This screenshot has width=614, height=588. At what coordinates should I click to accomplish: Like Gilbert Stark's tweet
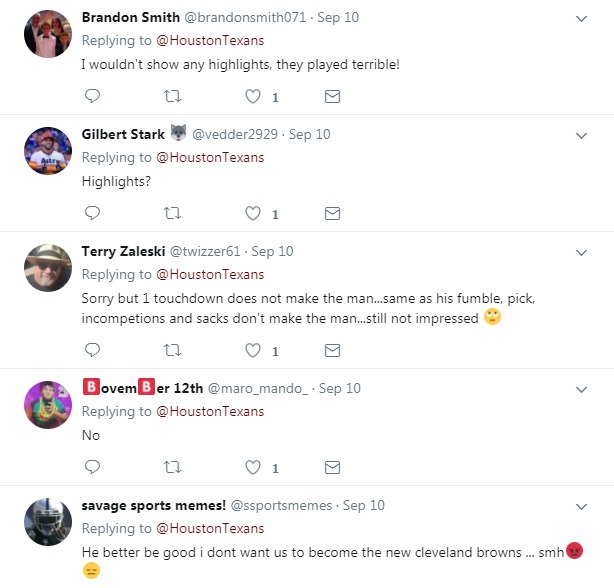coord(253,213)
